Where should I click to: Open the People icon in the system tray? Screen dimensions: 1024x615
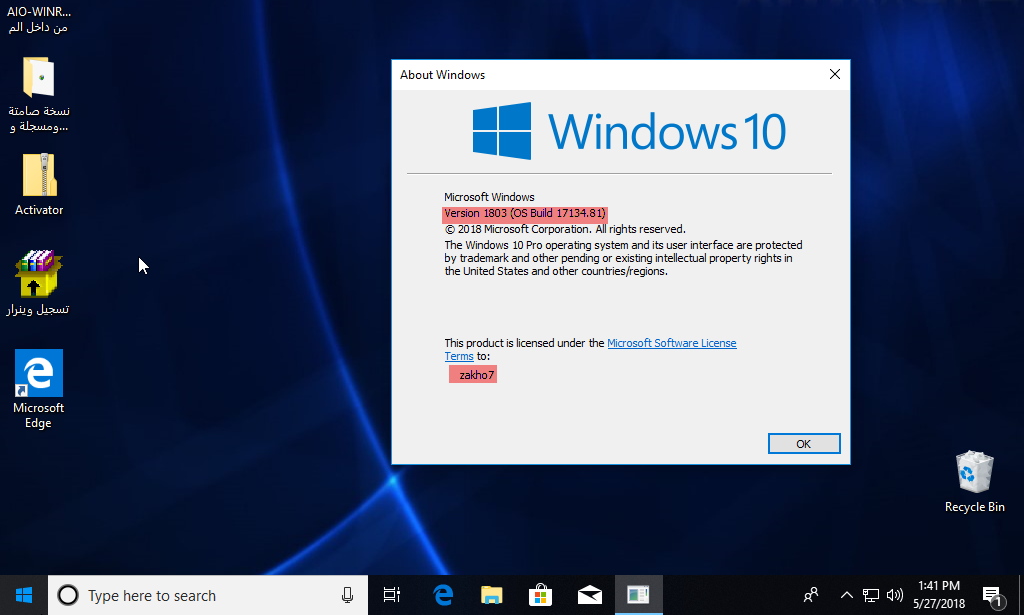(x=811, y=595)
